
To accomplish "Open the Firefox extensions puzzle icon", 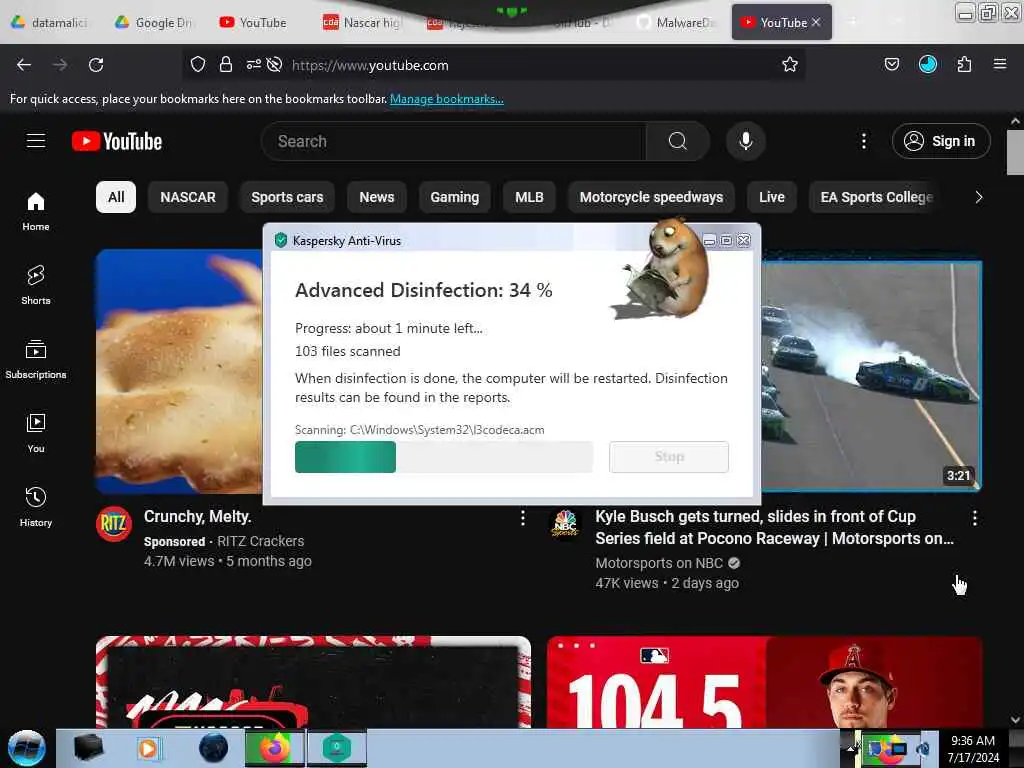I will (964, 64).
